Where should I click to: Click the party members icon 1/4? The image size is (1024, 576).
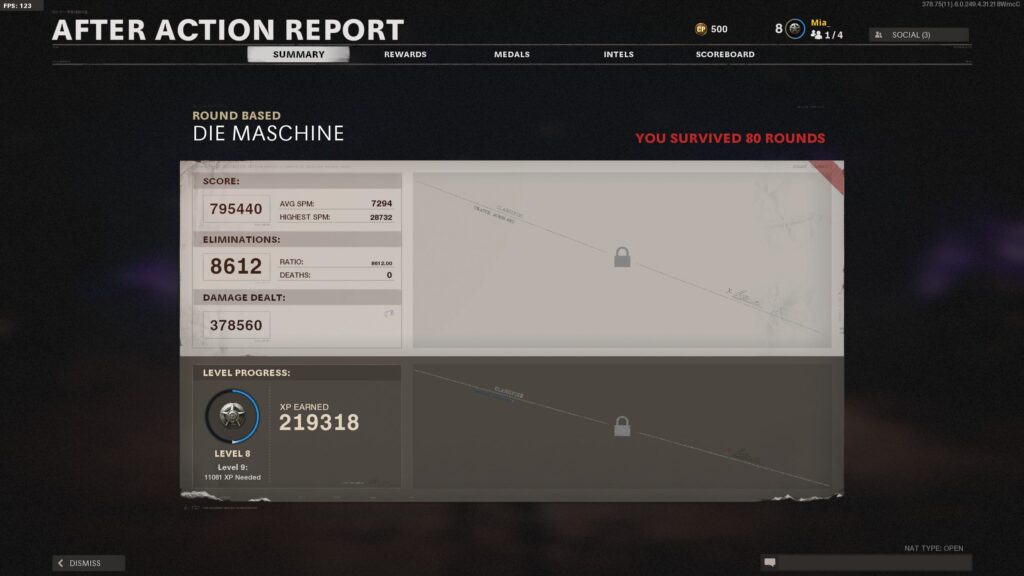816,35
